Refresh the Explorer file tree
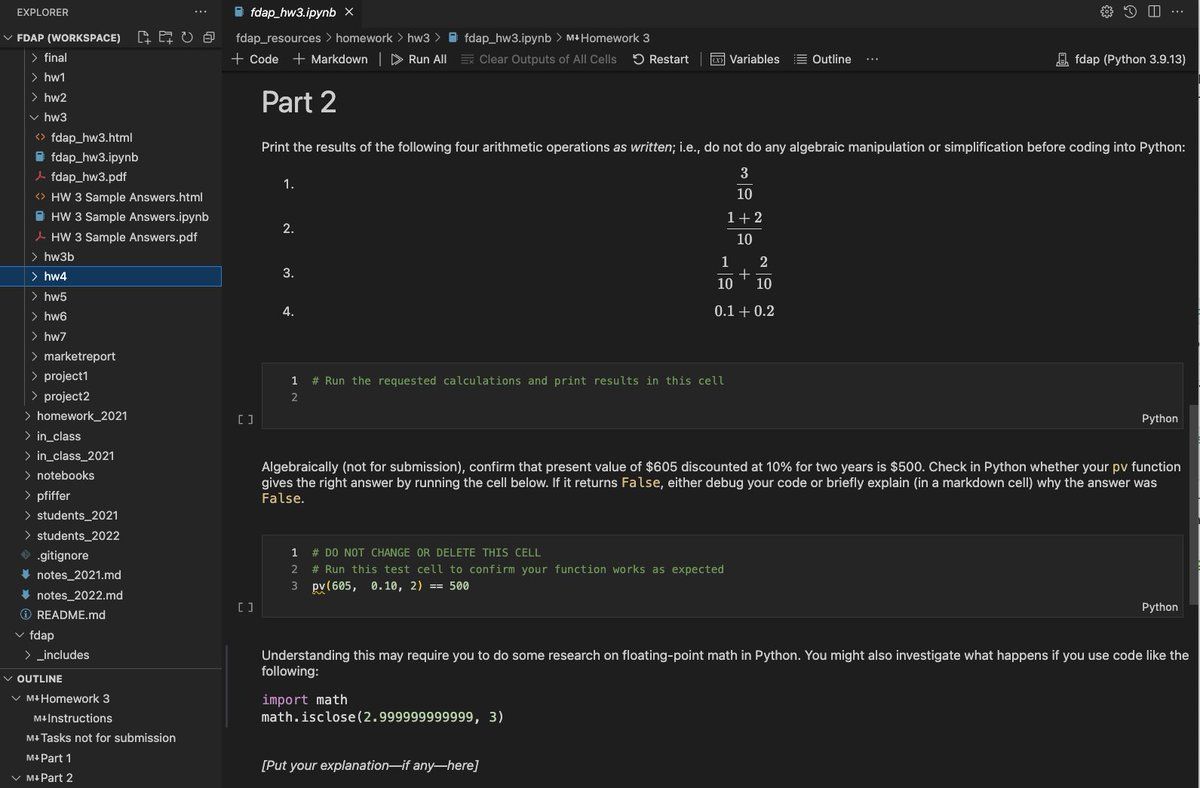 click(186, 38)
